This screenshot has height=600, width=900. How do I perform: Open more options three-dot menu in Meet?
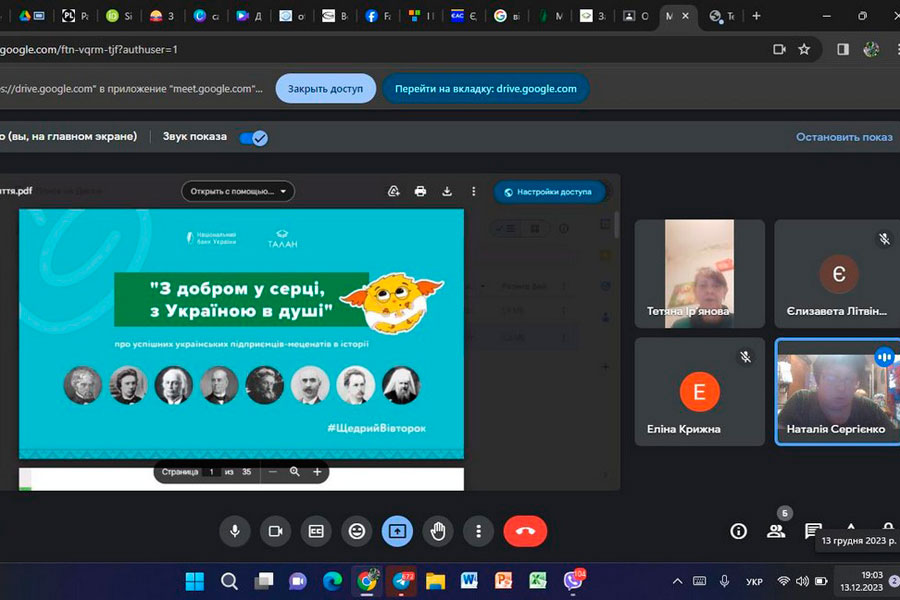479,531
